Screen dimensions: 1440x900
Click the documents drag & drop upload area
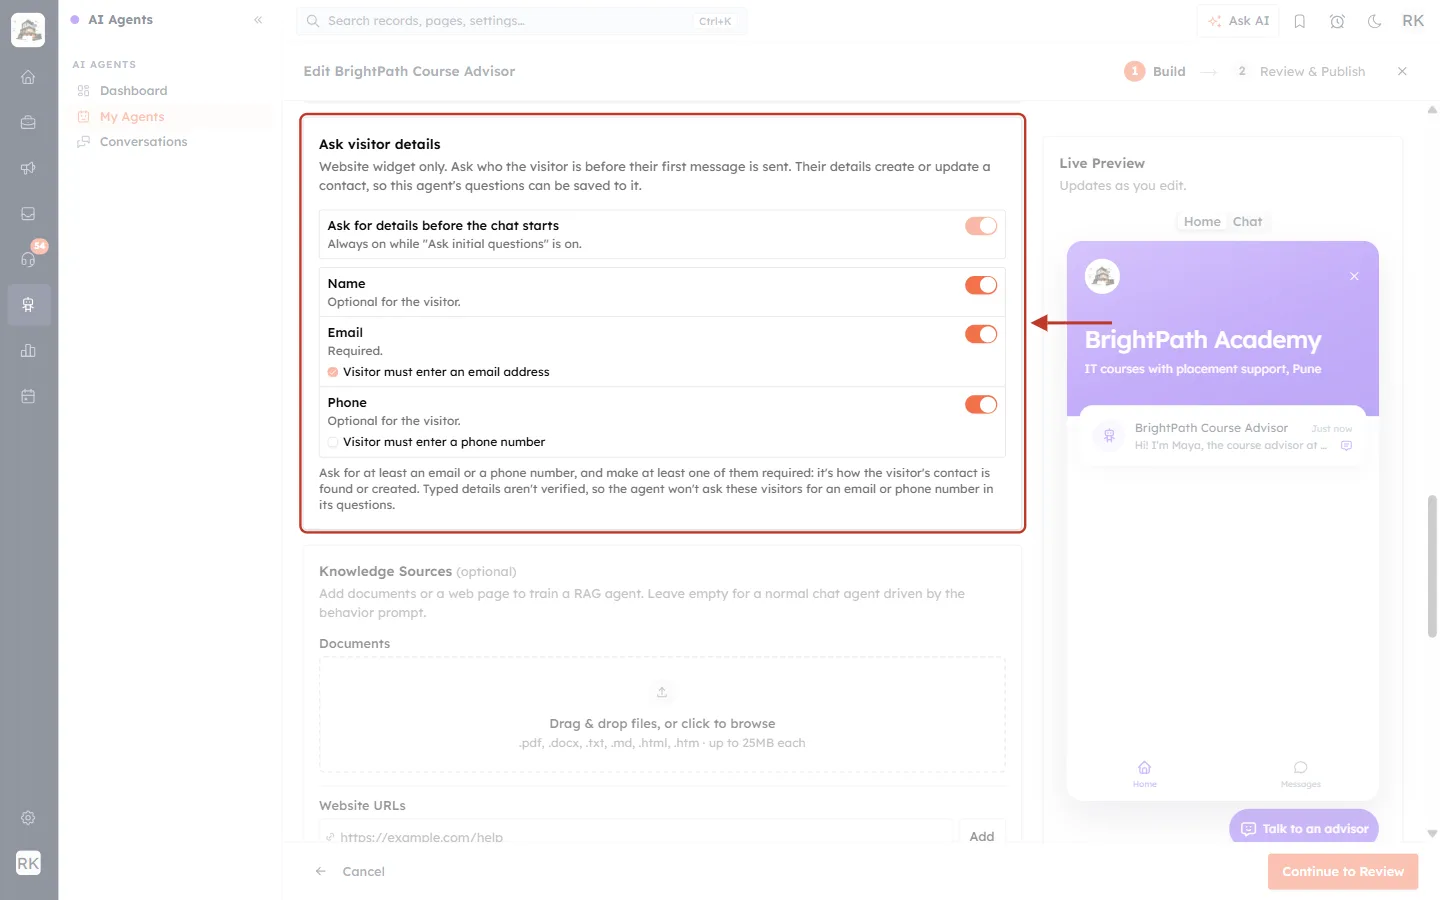[662, 715]
